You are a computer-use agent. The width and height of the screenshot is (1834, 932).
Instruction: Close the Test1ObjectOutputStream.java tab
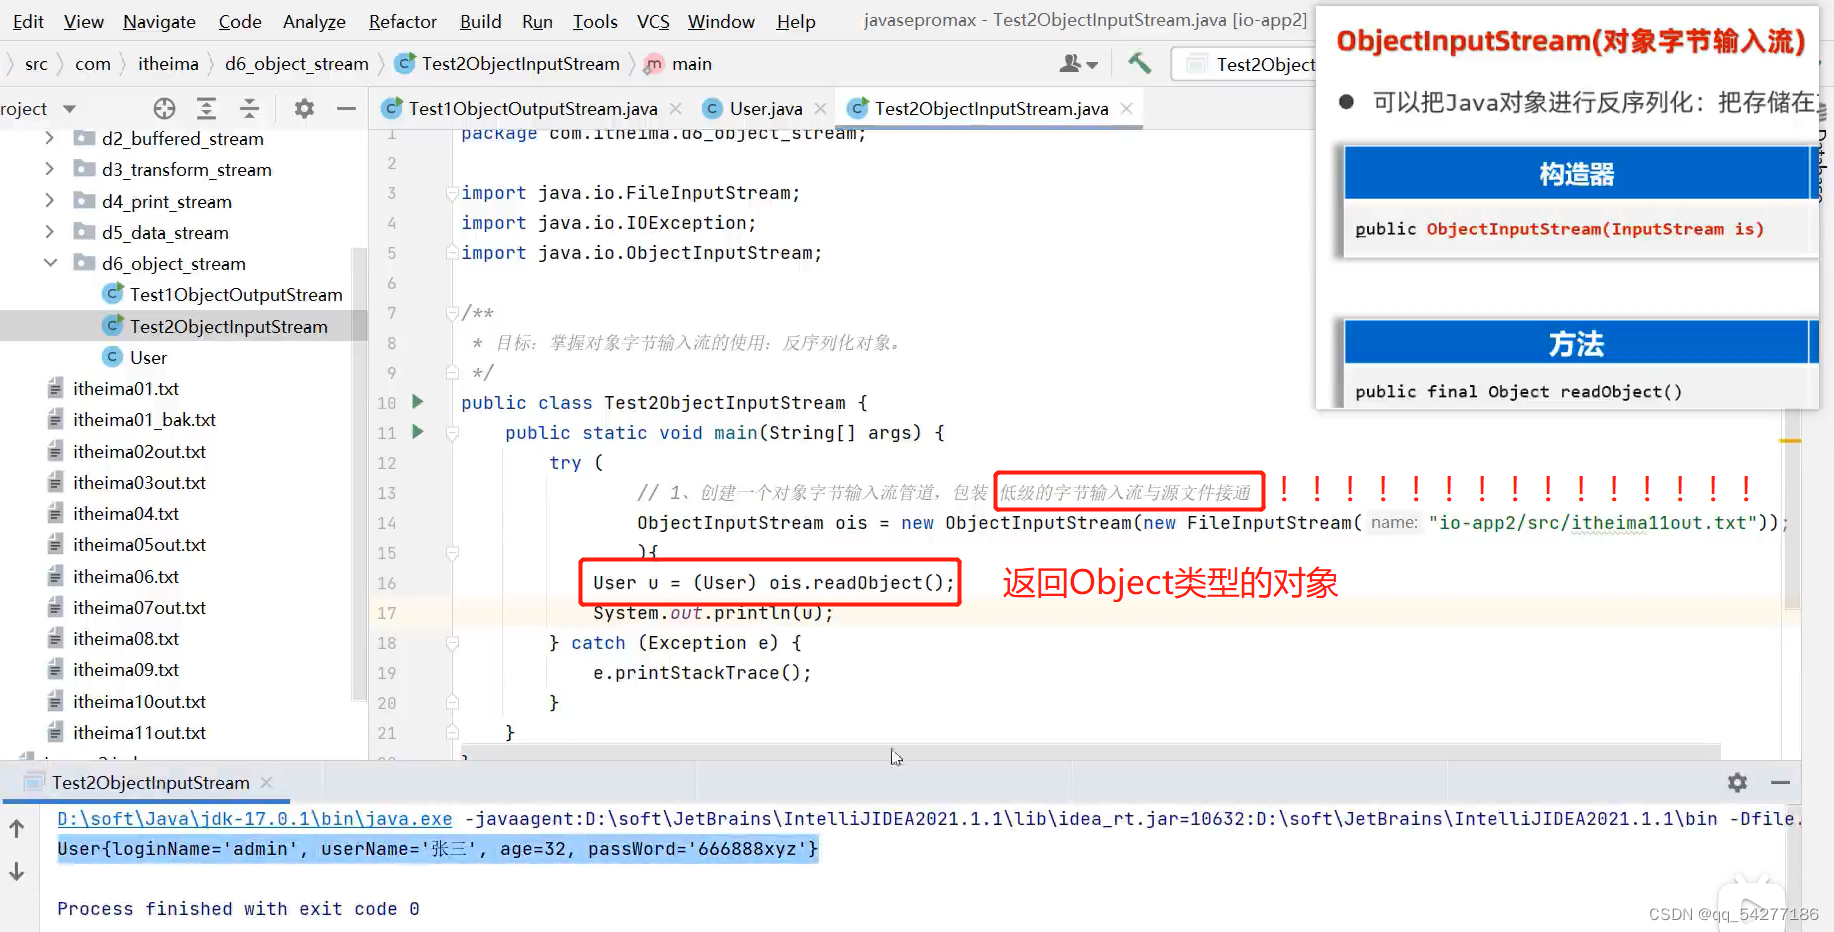[676, 108]
